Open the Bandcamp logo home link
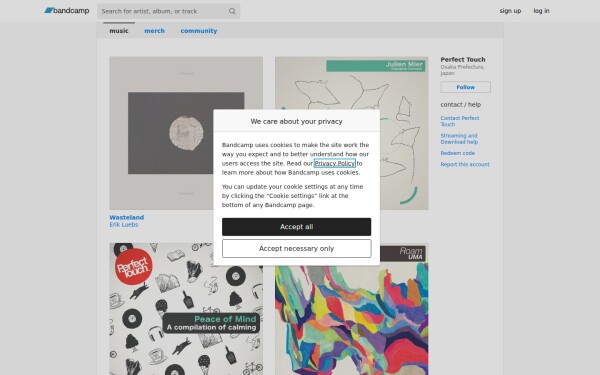Screen dimensions: 600x375 [67, 11]
